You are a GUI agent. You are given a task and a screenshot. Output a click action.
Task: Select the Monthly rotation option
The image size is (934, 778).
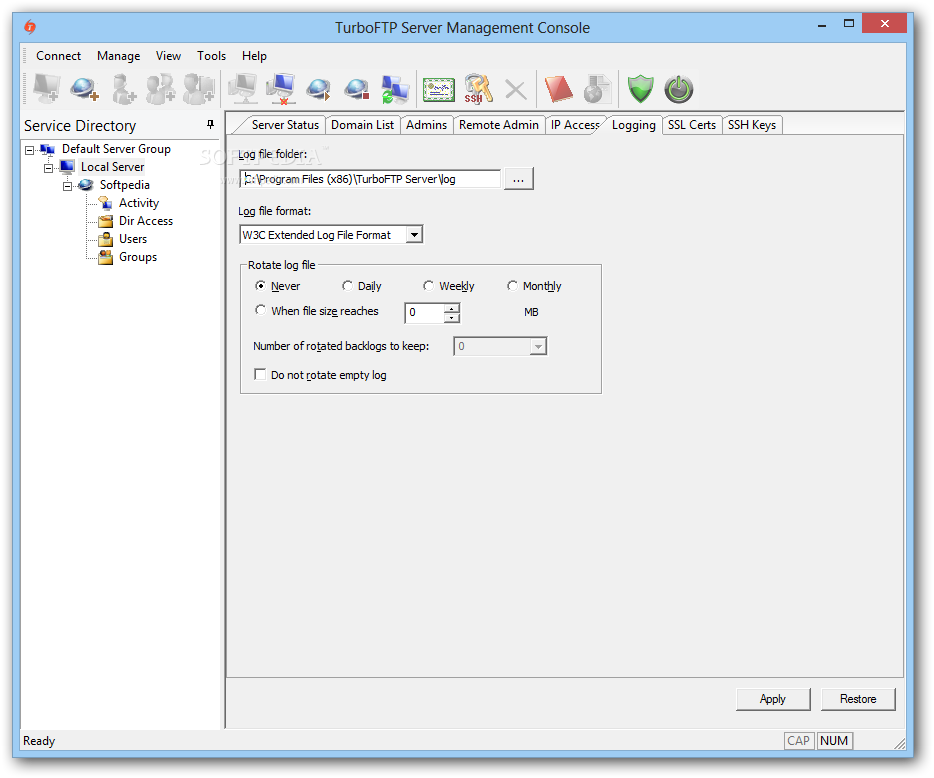(x=512, y=286)
